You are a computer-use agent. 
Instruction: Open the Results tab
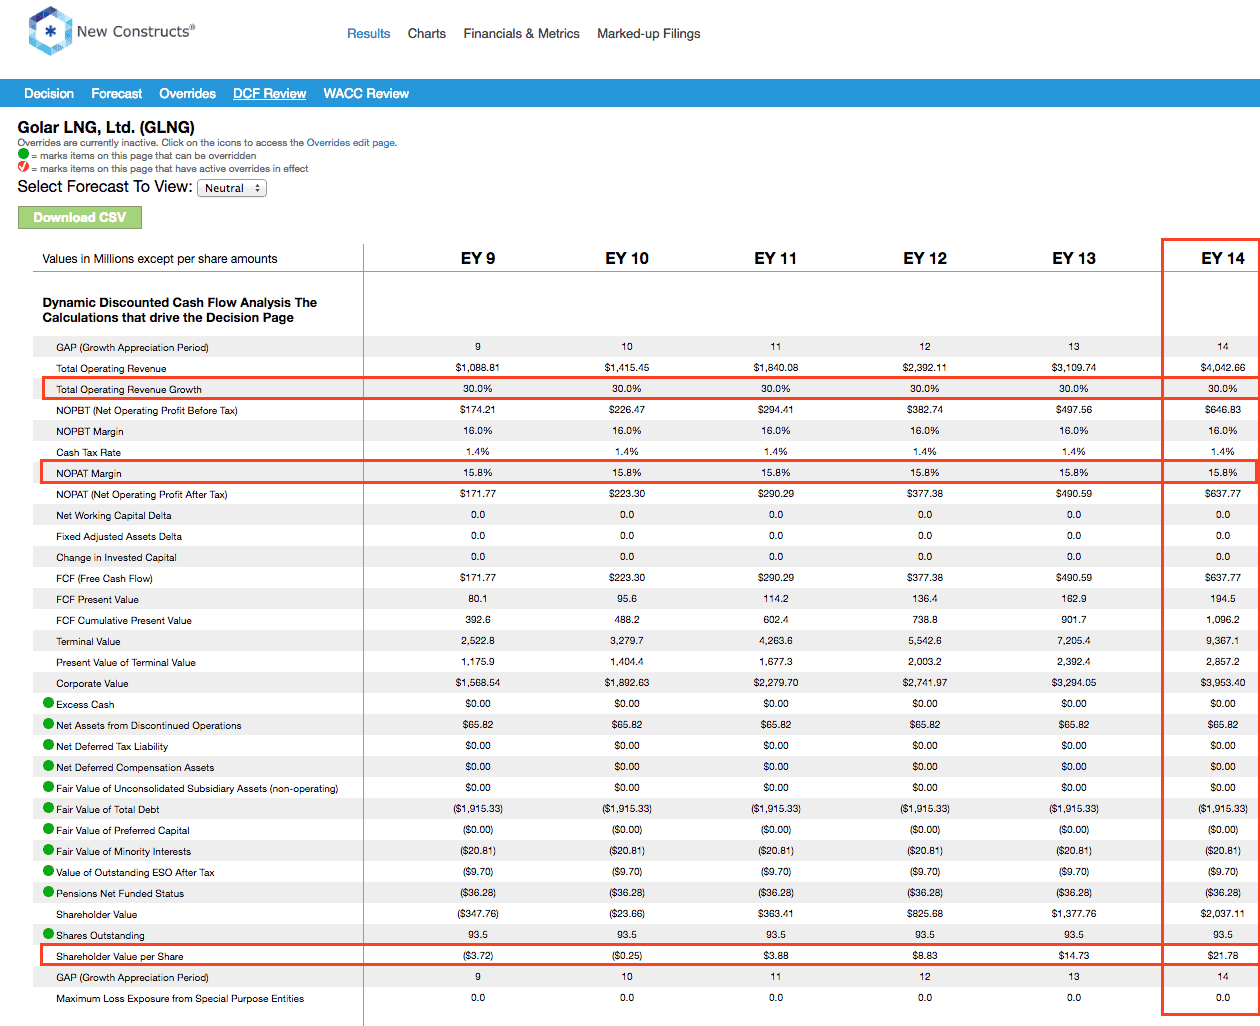click(x=369, y=33)
